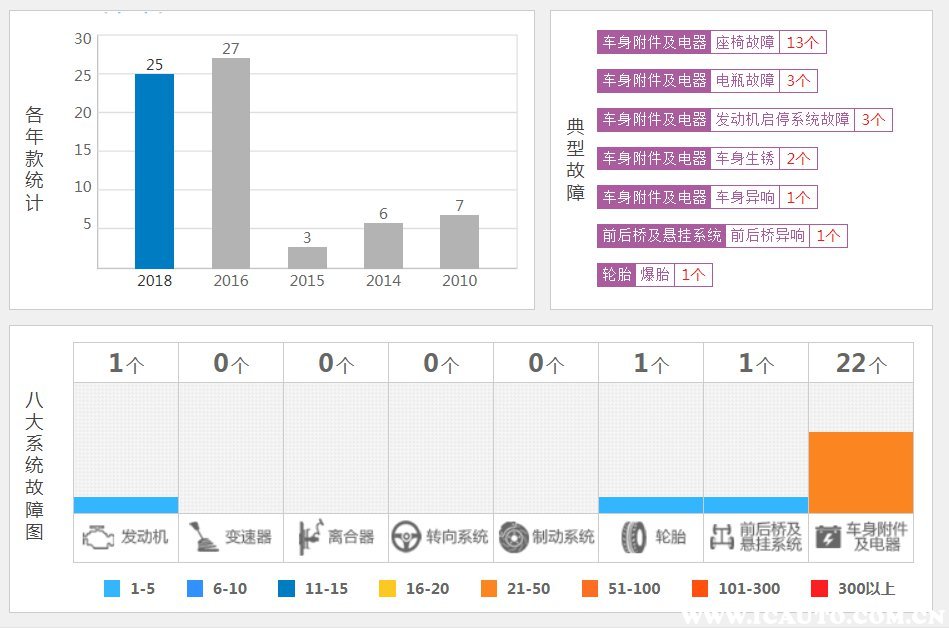
Task: Click the engine (发动机) system icon
Action: [x=98, y=537]
